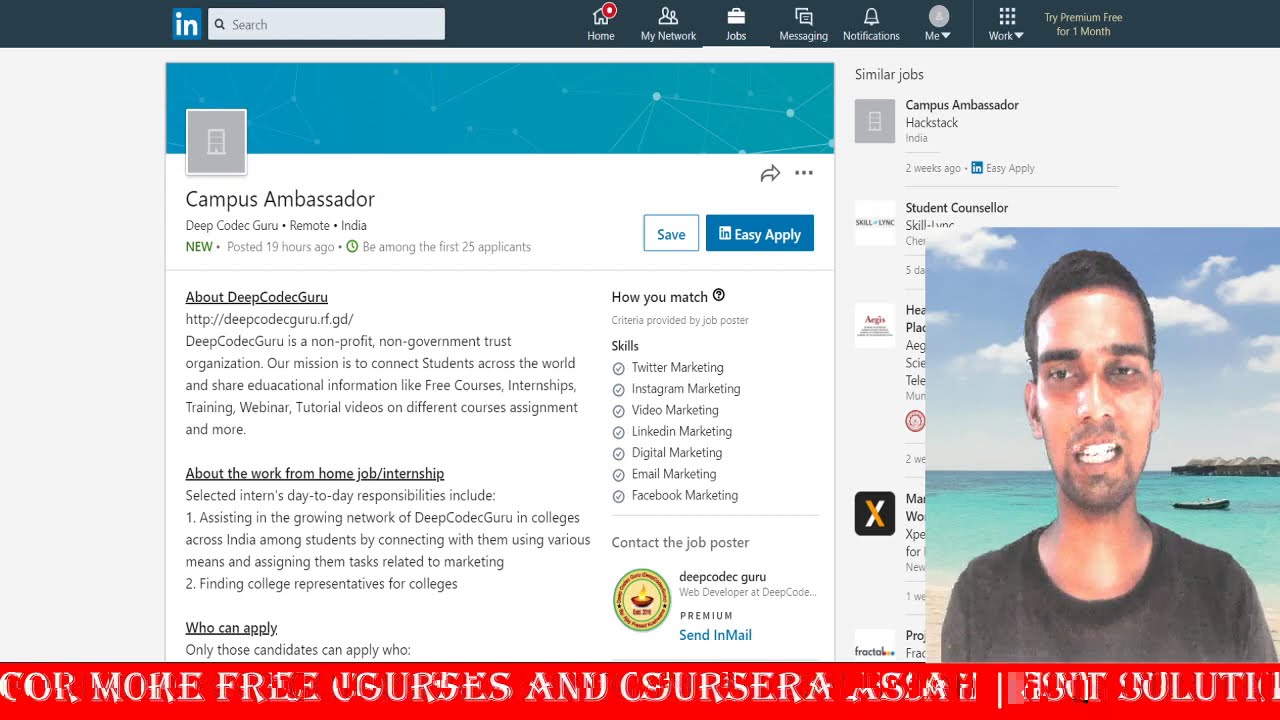
Task: Click the PREMIUM badge under poster name
Action: tap(706, 615)
